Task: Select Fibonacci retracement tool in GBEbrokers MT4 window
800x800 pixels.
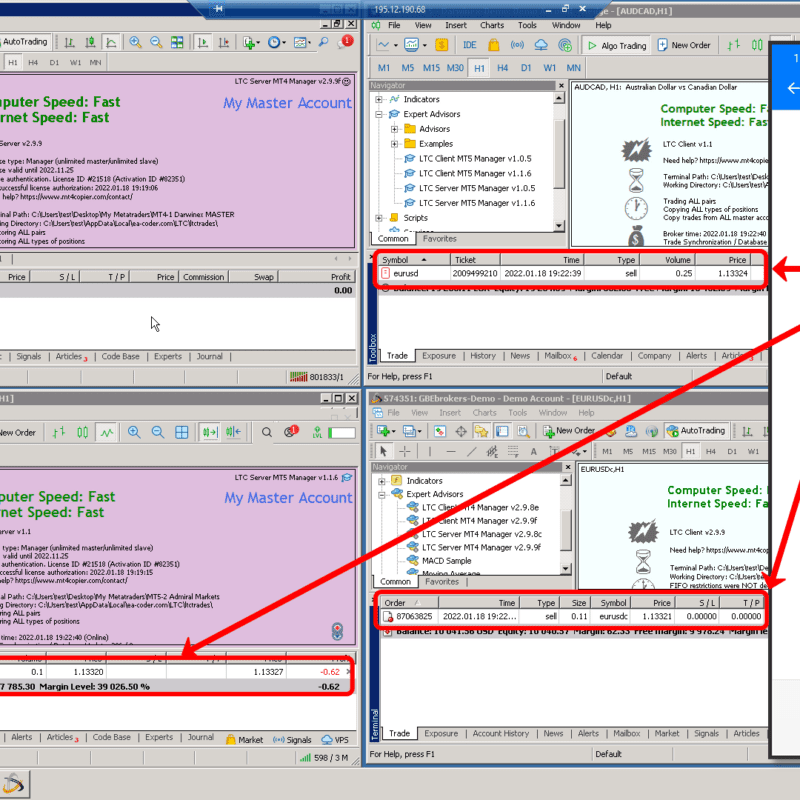Action: tap(513, 452)
